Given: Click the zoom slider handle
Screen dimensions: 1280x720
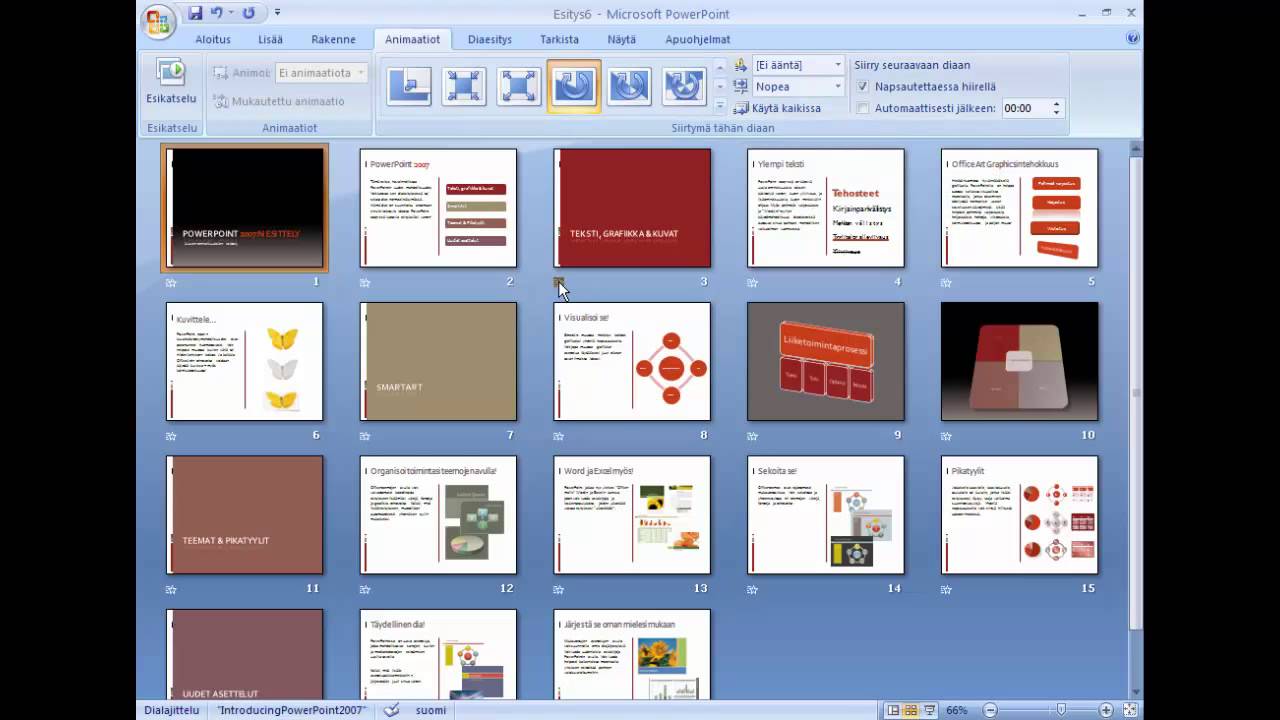Looking at the screenshot, I should pos(1061,710).
